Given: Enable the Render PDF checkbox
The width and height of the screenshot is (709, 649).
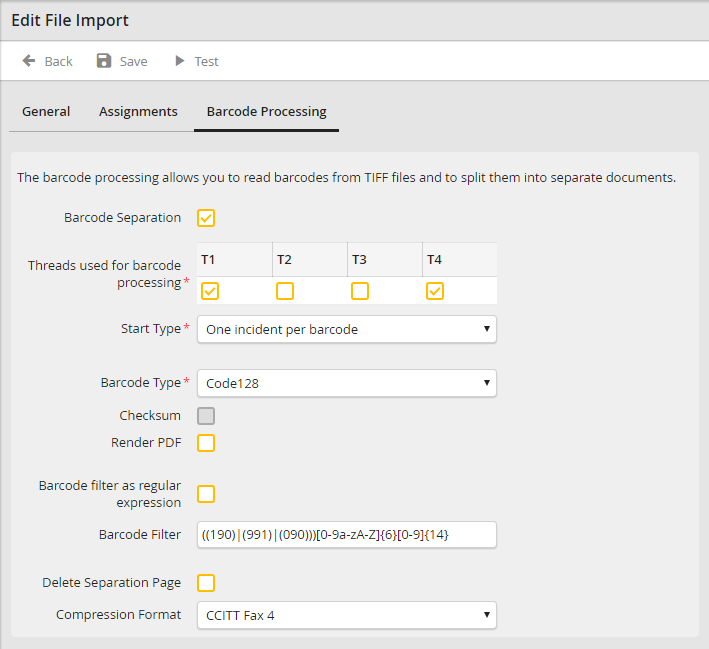Looking at the screenshot, I should tap(206, 443).
